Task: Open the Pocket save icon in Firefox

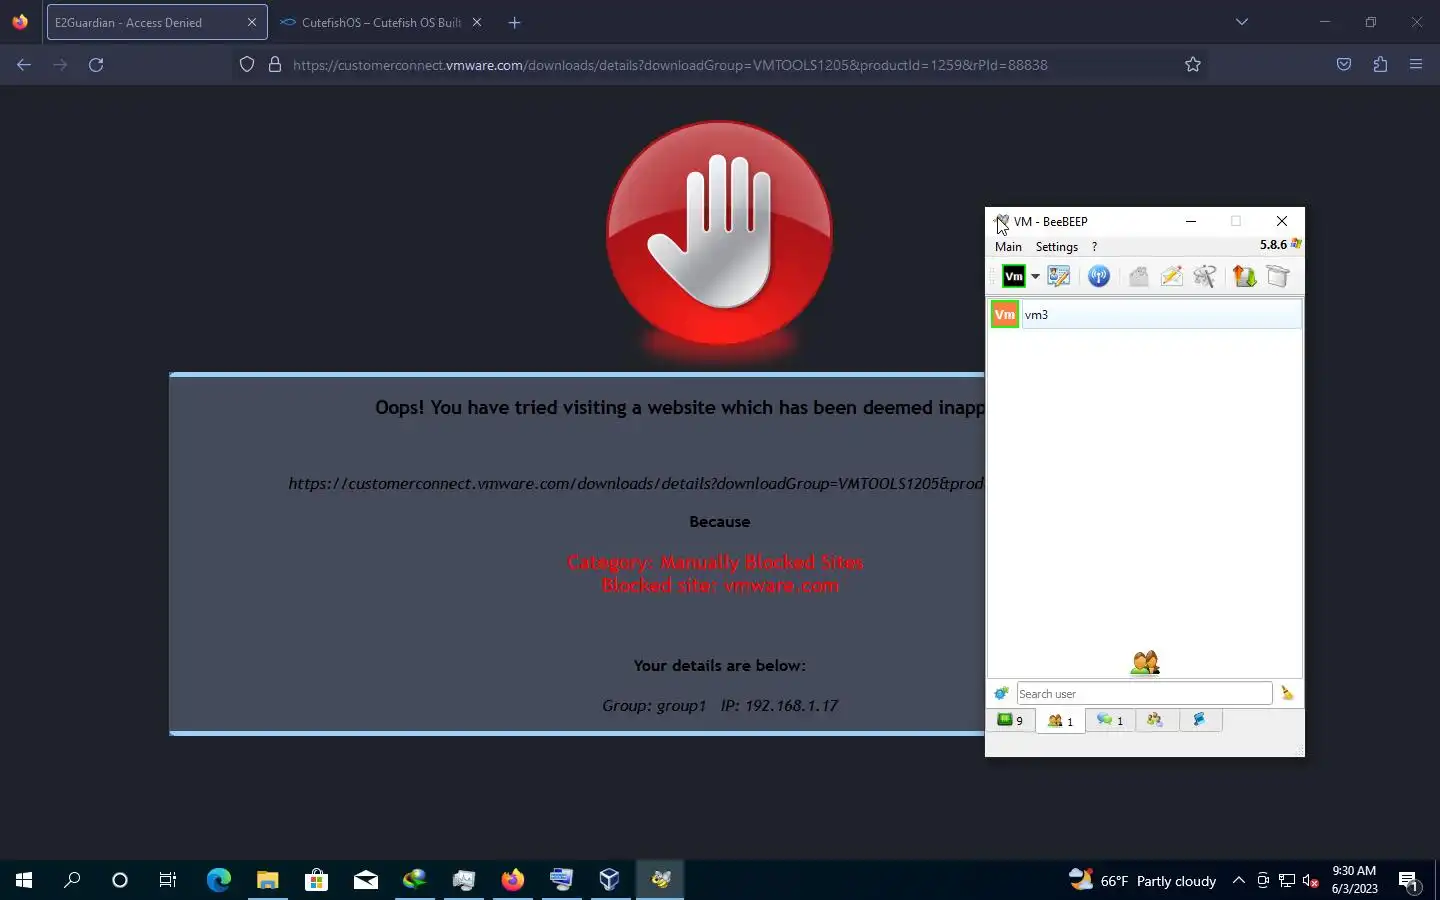Action: (1344, 64)
